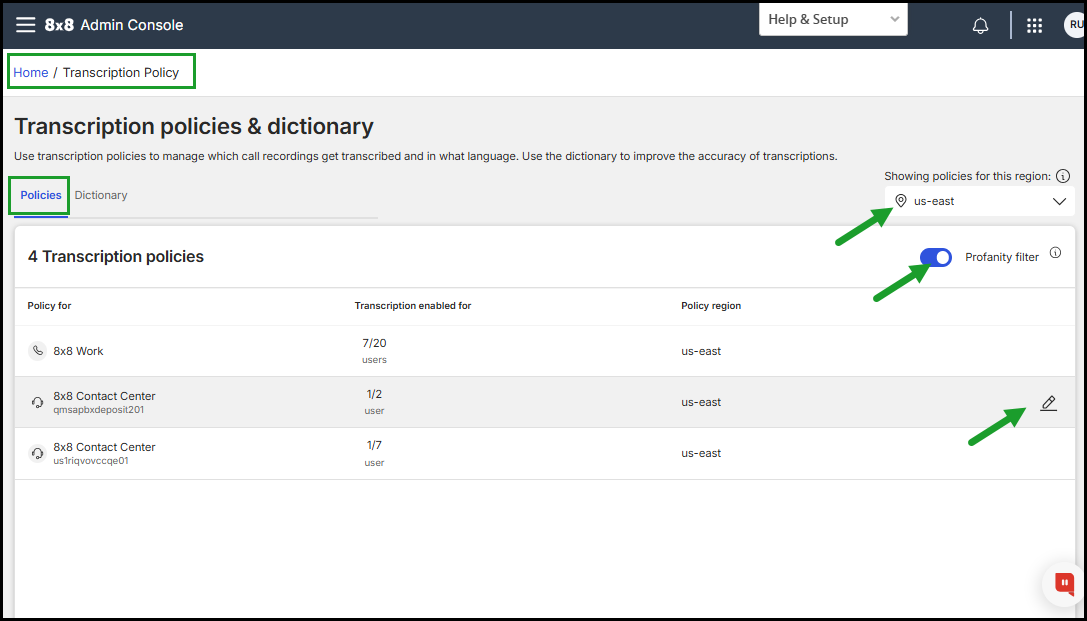Viewport: 1087px width, 621px height.
Task: Click the location pin in region selector
Action: tap(901, 201)
